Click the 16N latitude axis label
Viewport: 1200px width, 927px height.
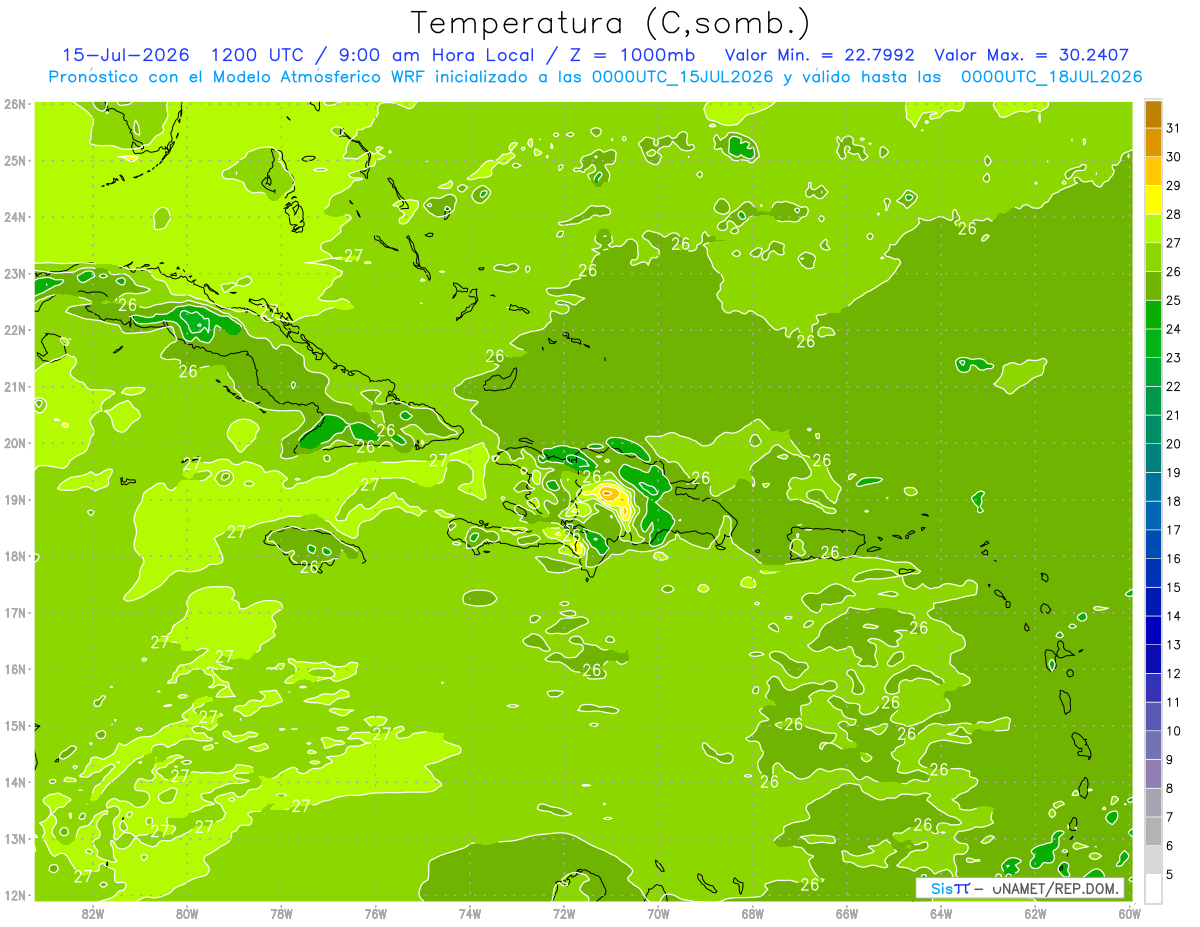(14, 669)
